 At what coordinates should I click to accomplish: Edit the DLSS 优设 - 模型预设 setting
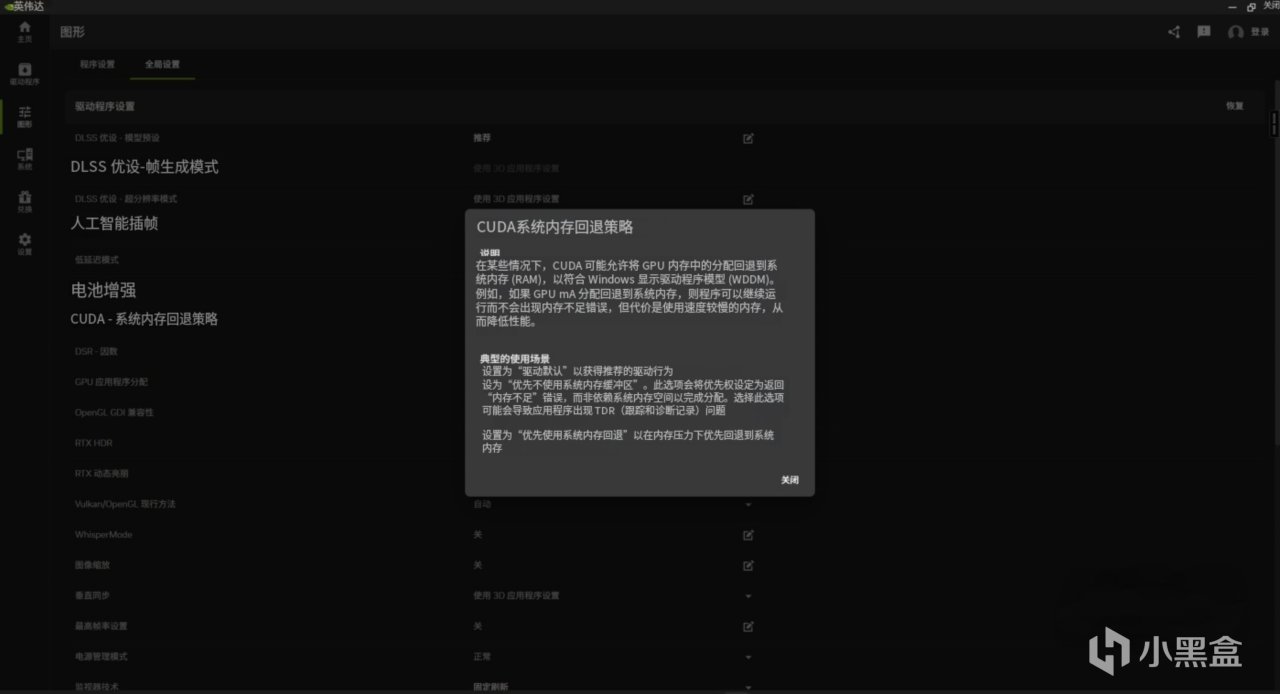coord(748,138)
